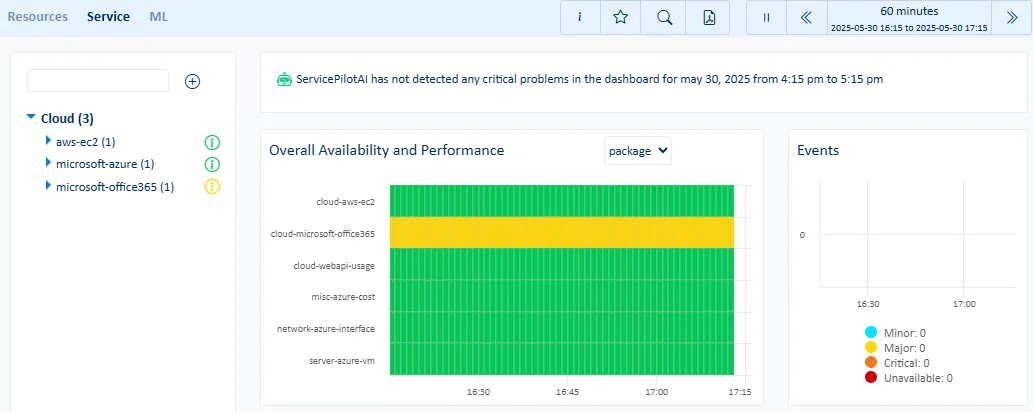Click the Cloud (3) group label
Viewport: 1033px width, 412px height.
click(x=67, y=119)
